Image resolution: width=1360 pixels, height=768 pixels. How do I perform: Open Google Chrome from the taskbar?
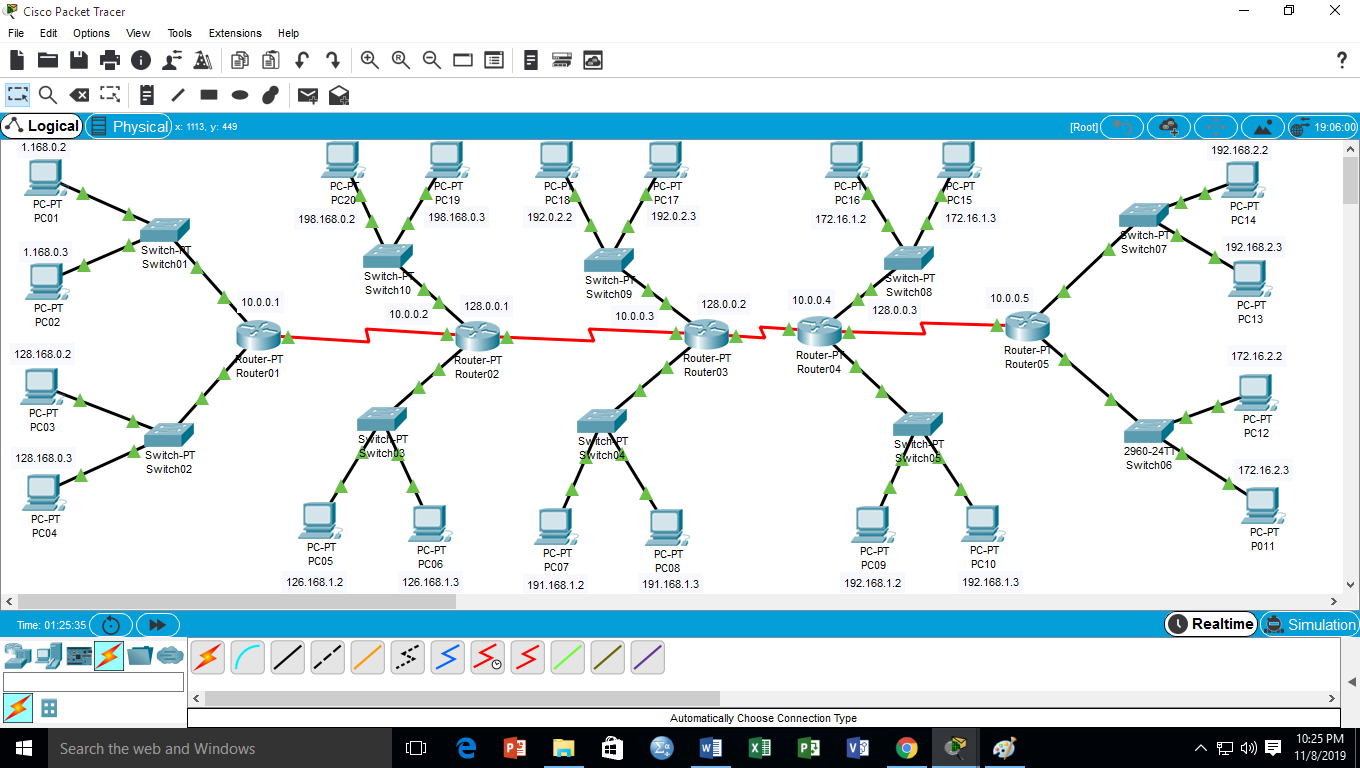click(907, 748)
